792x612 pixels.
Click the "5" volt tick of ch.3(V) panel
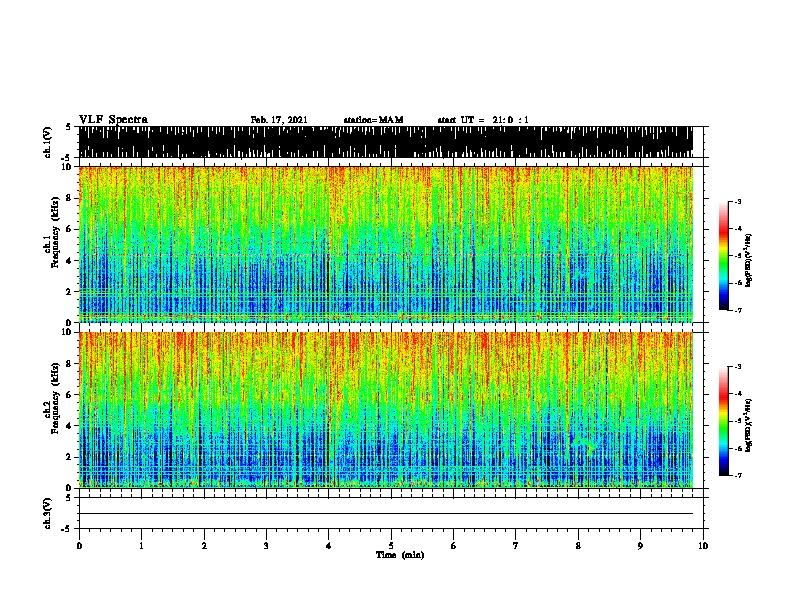point(68,498)
